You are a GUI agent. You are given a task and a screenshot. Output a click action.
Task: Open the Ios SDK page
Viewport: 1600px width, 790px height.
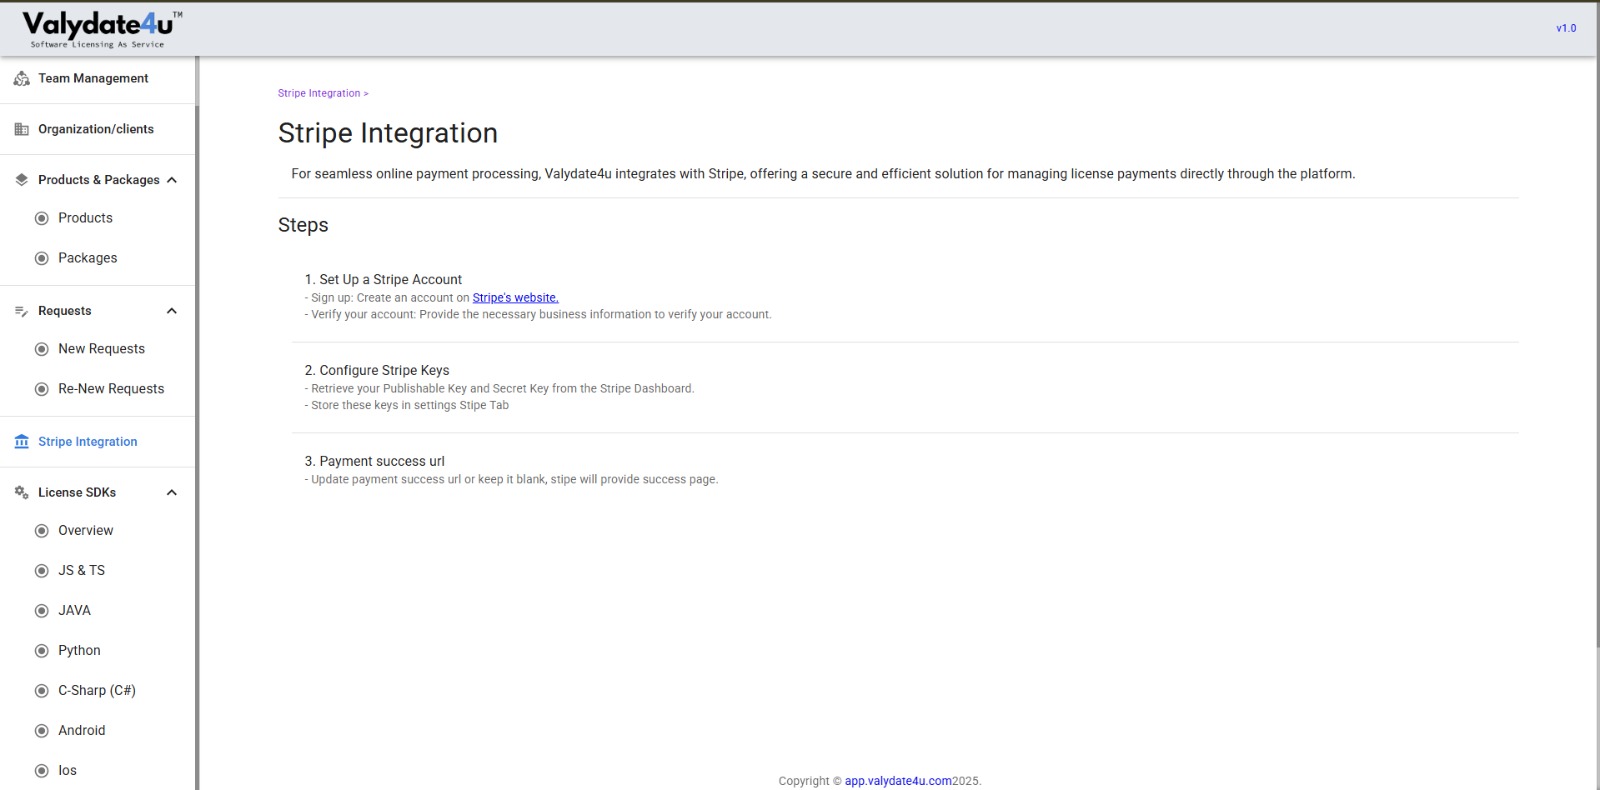67,771
